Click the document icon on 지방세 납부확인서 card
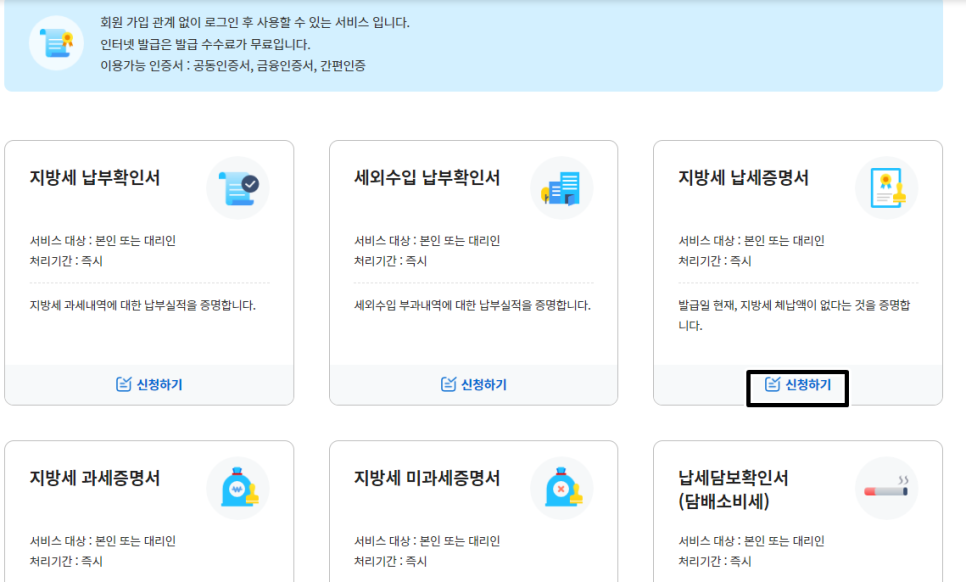Viewport: 966px width, 582px height. [236, 187]
